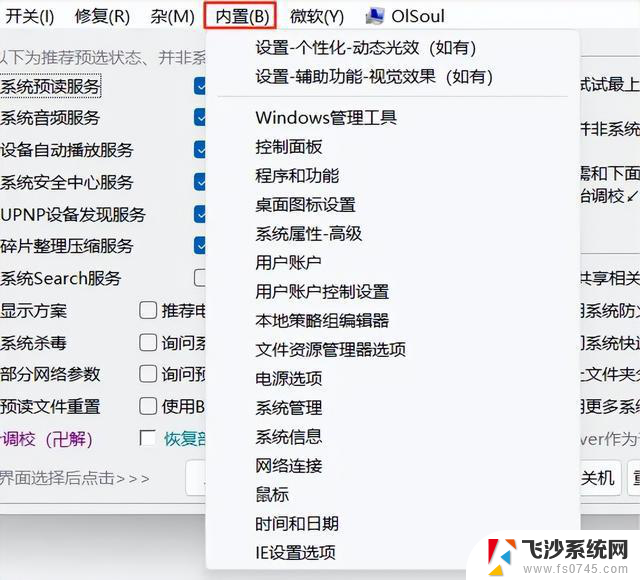
Task: Click the 系统Search服务 label
Action: (x=61, y=278)
